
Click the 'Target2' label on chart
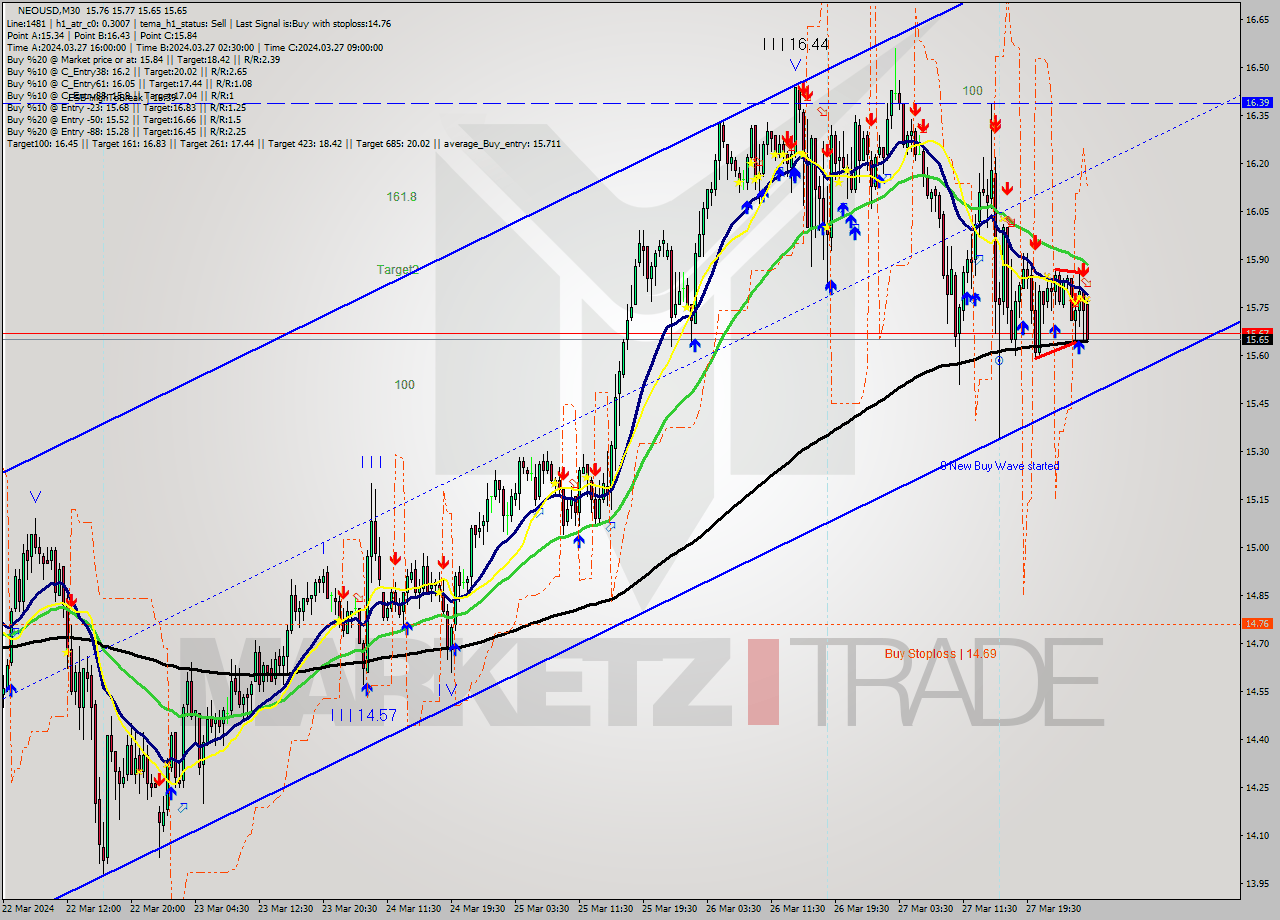396,270
